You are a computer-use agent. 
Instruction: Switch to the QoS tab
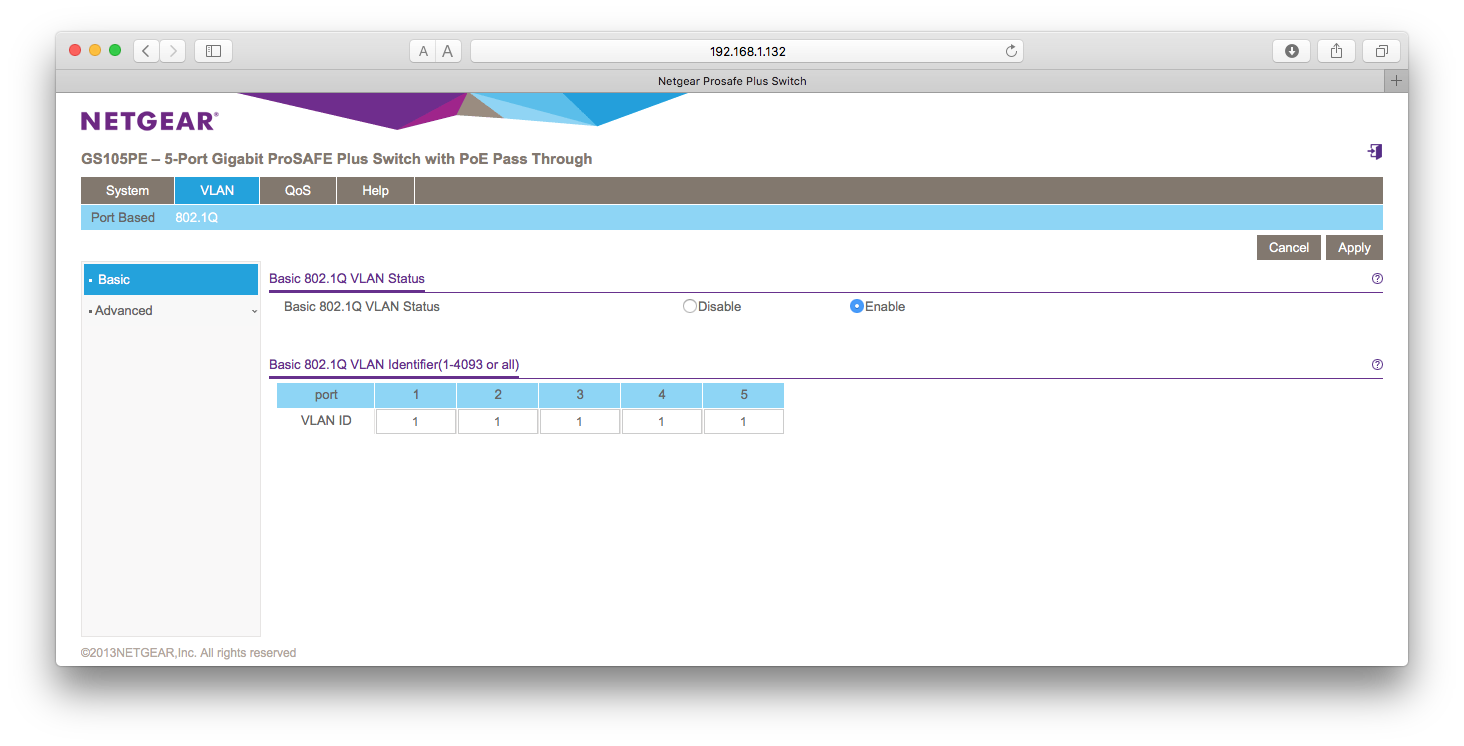click(297, 191)
